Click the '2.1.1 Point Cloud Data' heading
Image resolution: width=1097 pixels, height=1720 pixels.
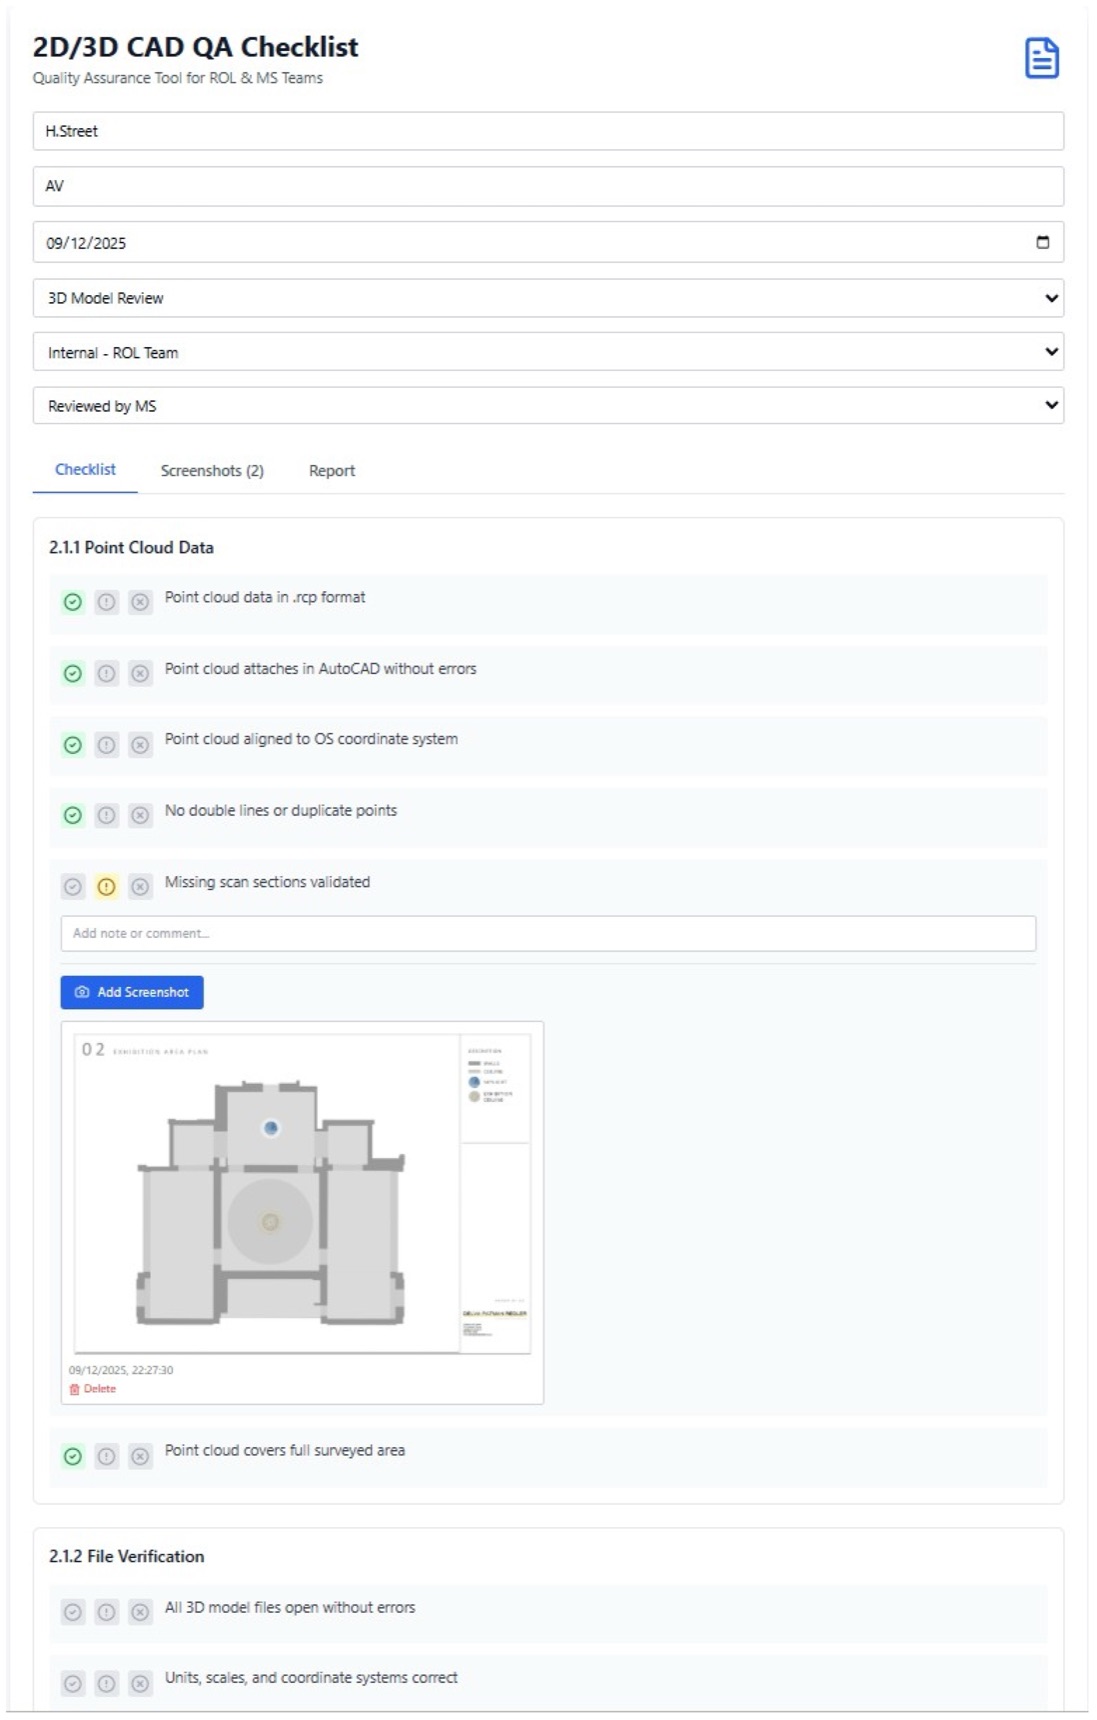point(131,547)
